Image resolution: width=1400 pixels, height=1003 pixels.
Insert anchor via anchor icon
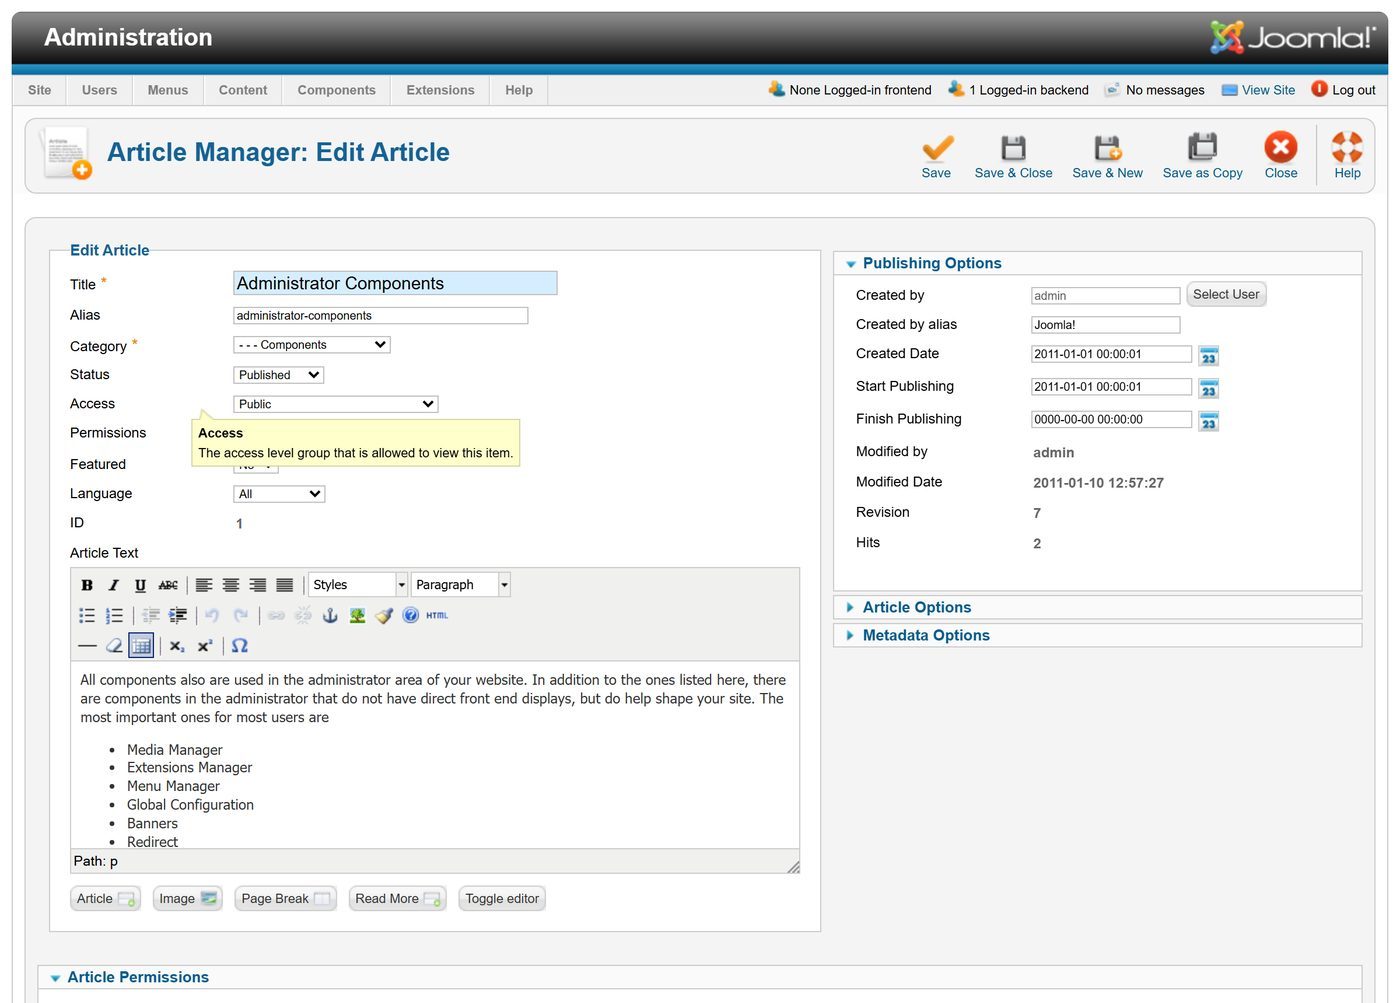(330, 615)
